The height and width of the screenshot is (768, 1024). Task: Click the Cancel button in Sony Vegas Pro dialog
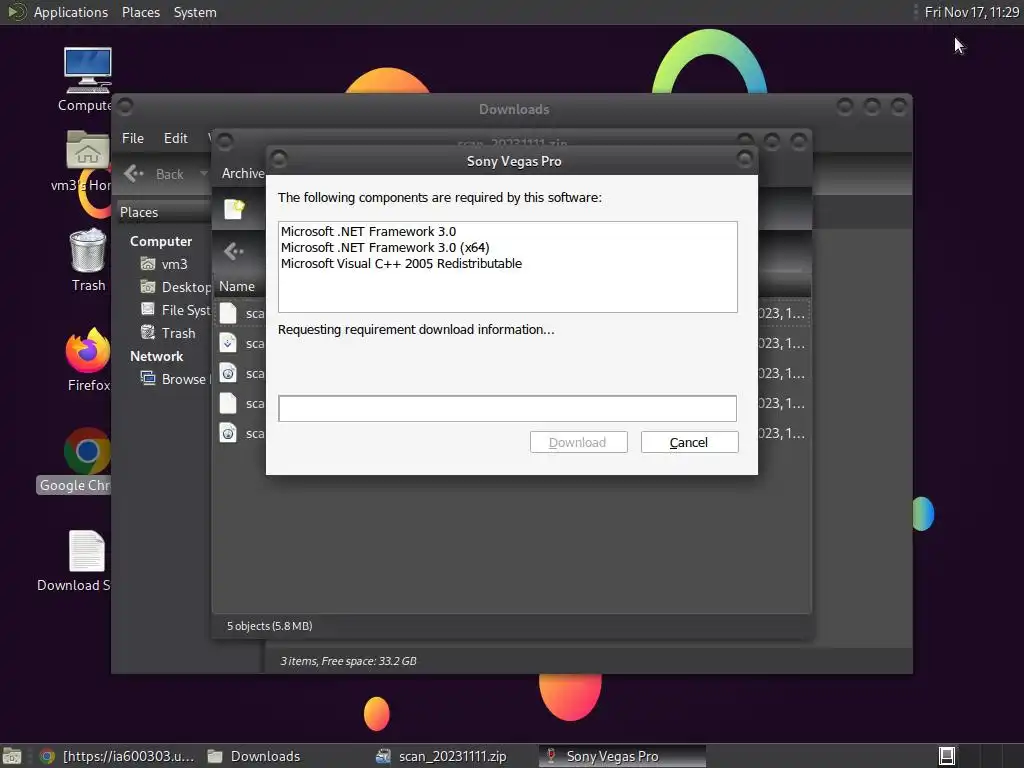pos(689,442)
